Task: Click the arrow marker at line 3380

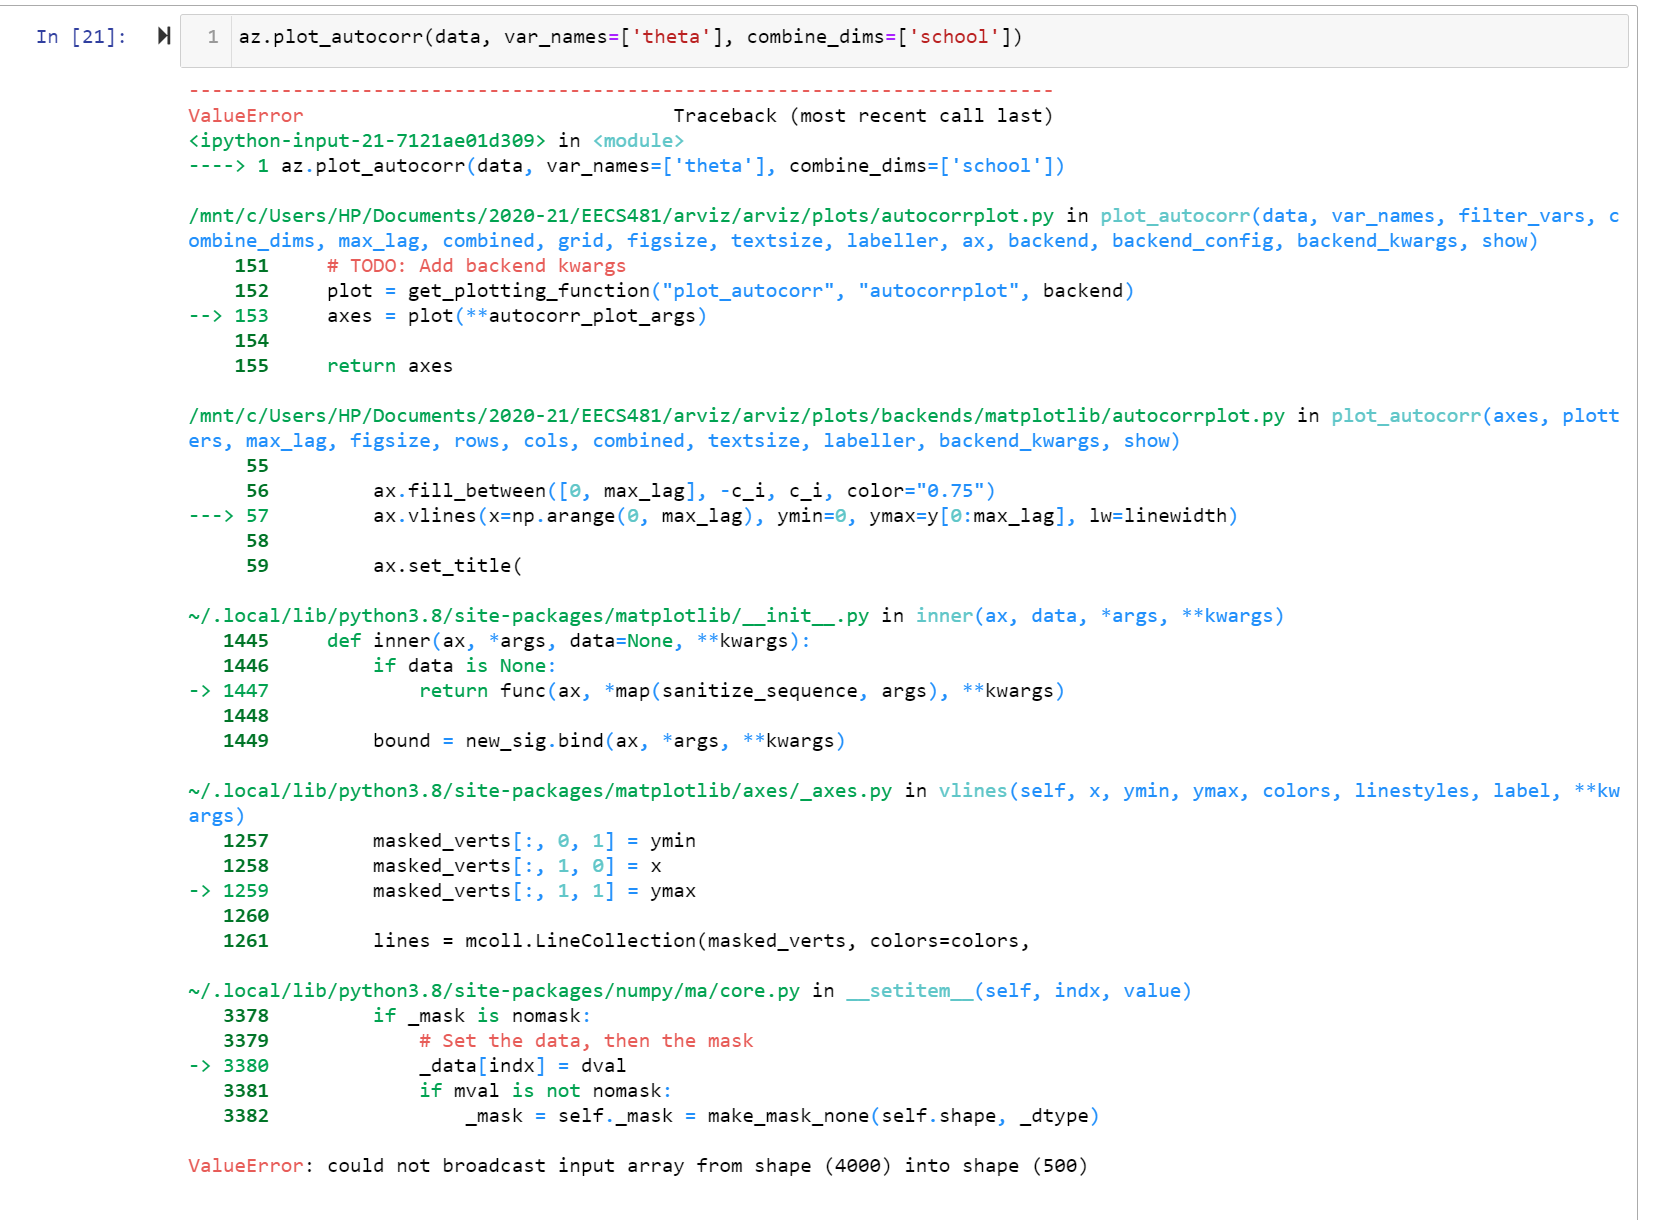Action: pyautogui.click(x=199, y=1065)
